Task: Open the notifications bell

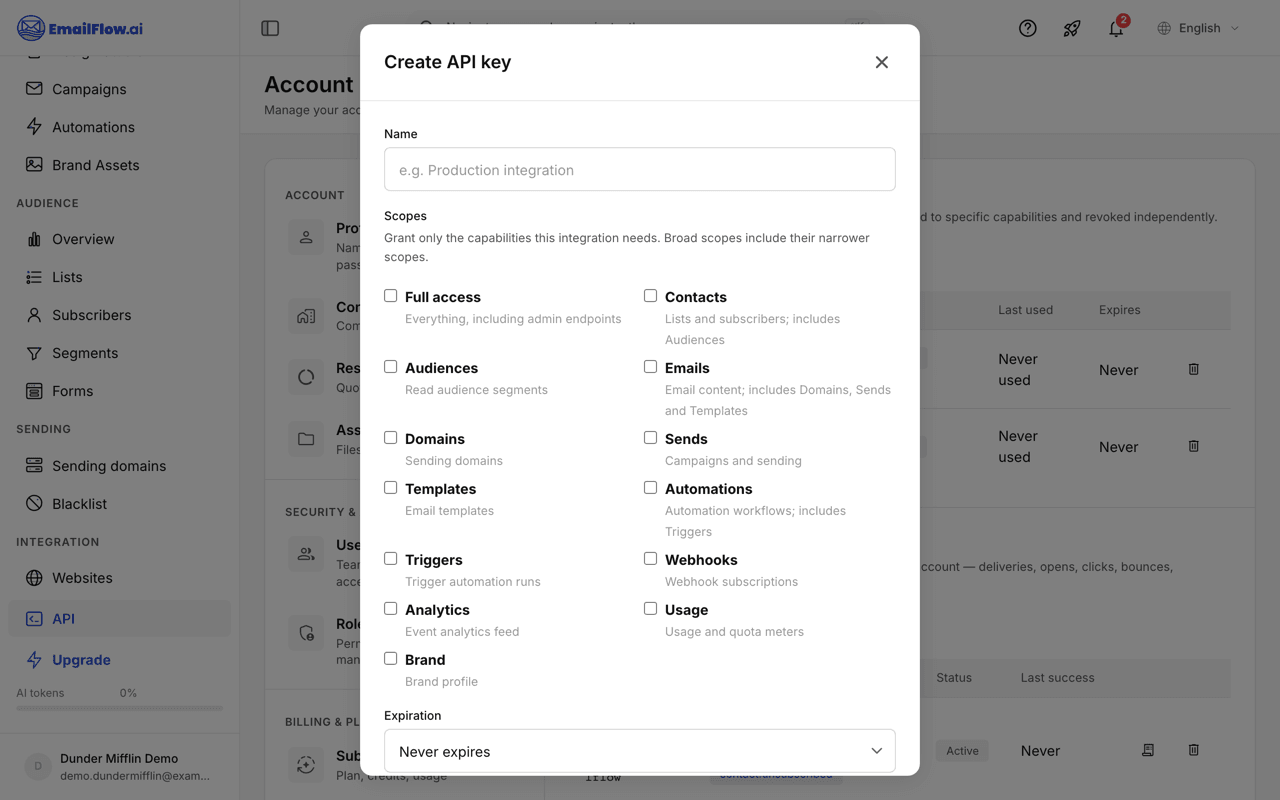Action: point(1116,28)
